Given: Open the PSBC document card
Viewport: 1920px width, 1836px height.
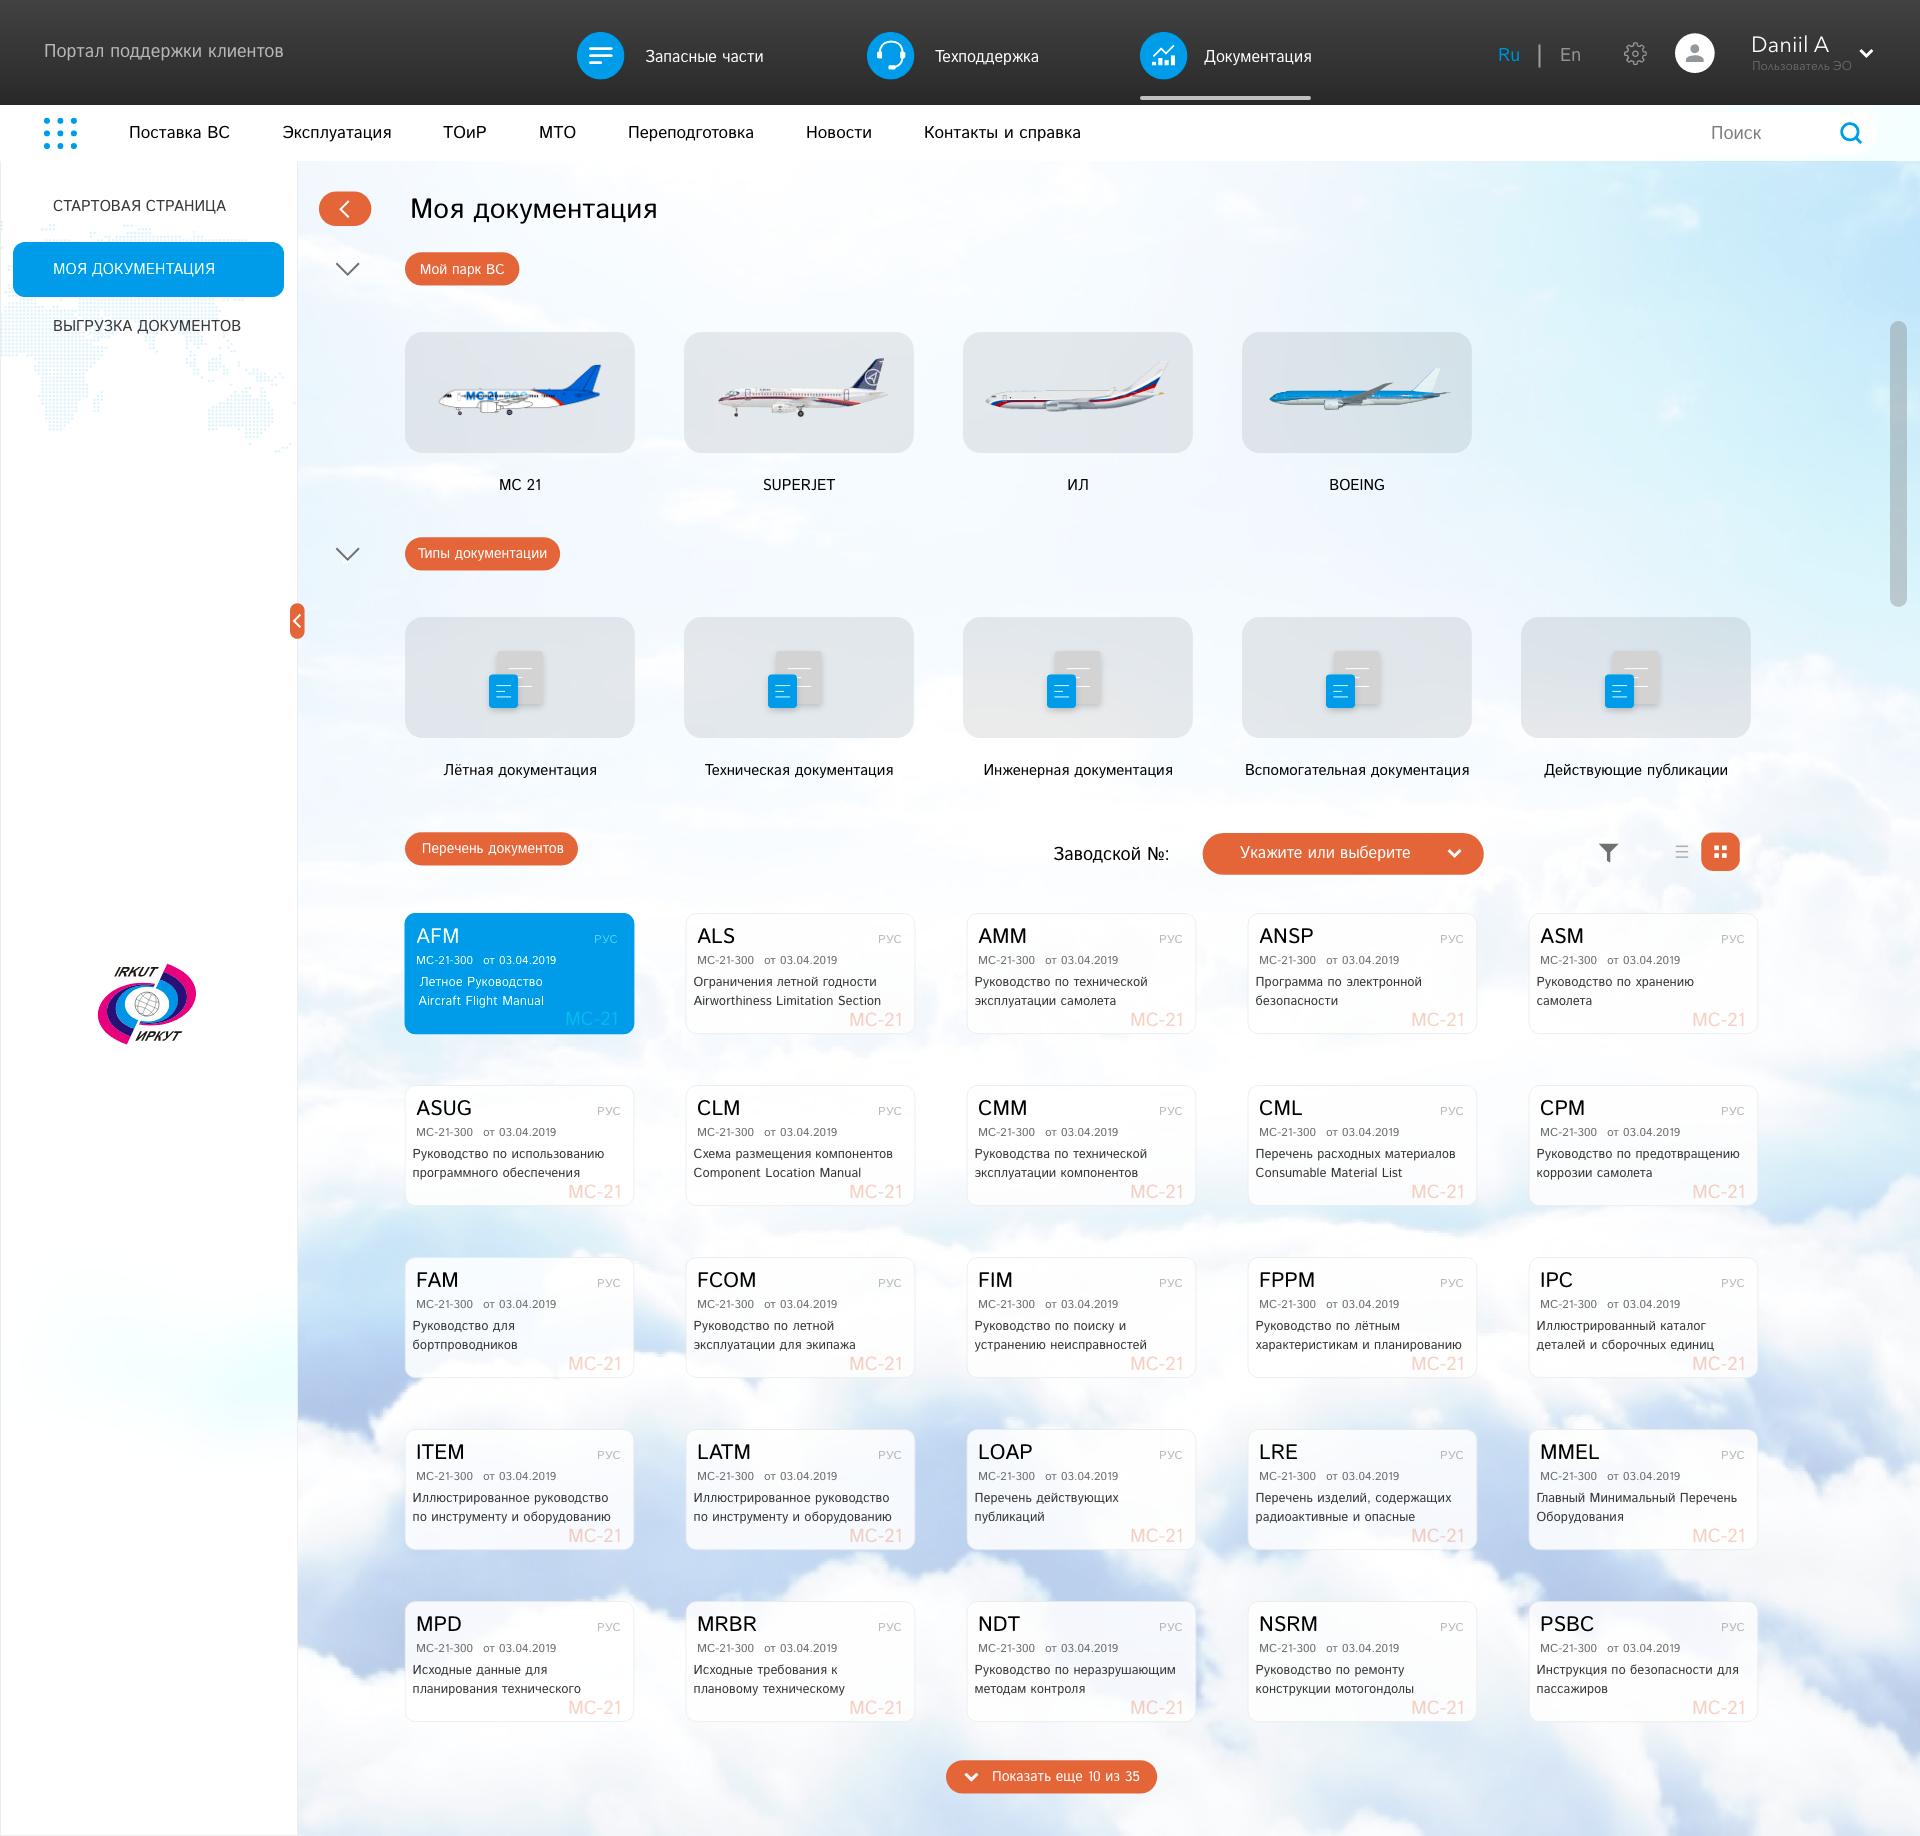Looking at the screenshot, I should tap(1643, 1661).
